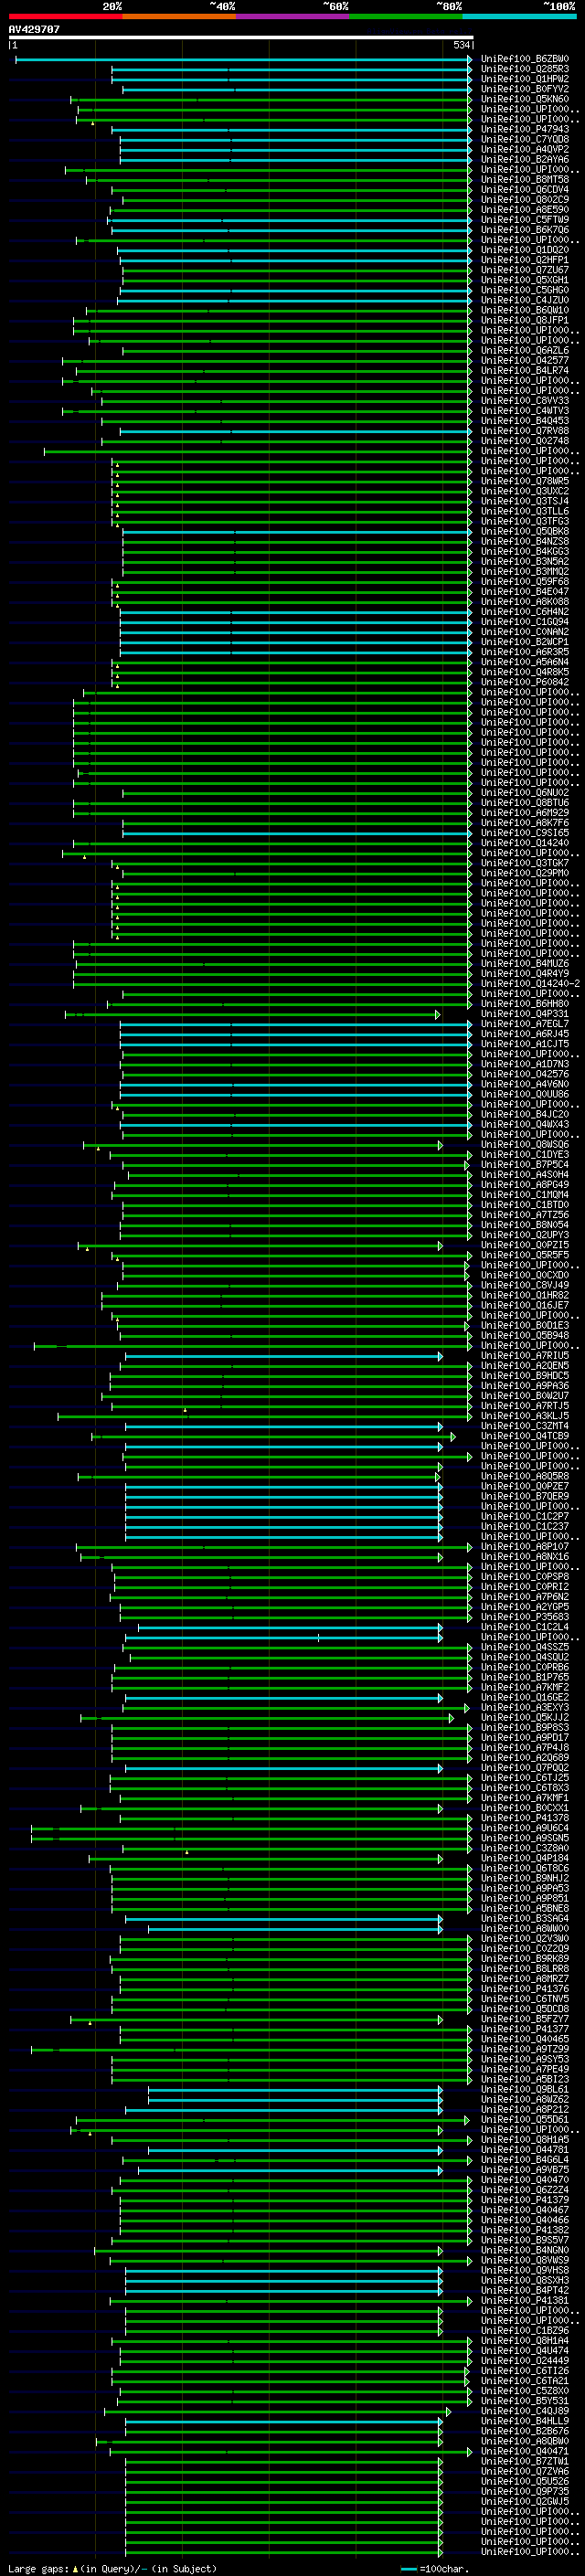Select label UniRef100_Q2UPY3
585x2576 pixels.
point(525,1235)
